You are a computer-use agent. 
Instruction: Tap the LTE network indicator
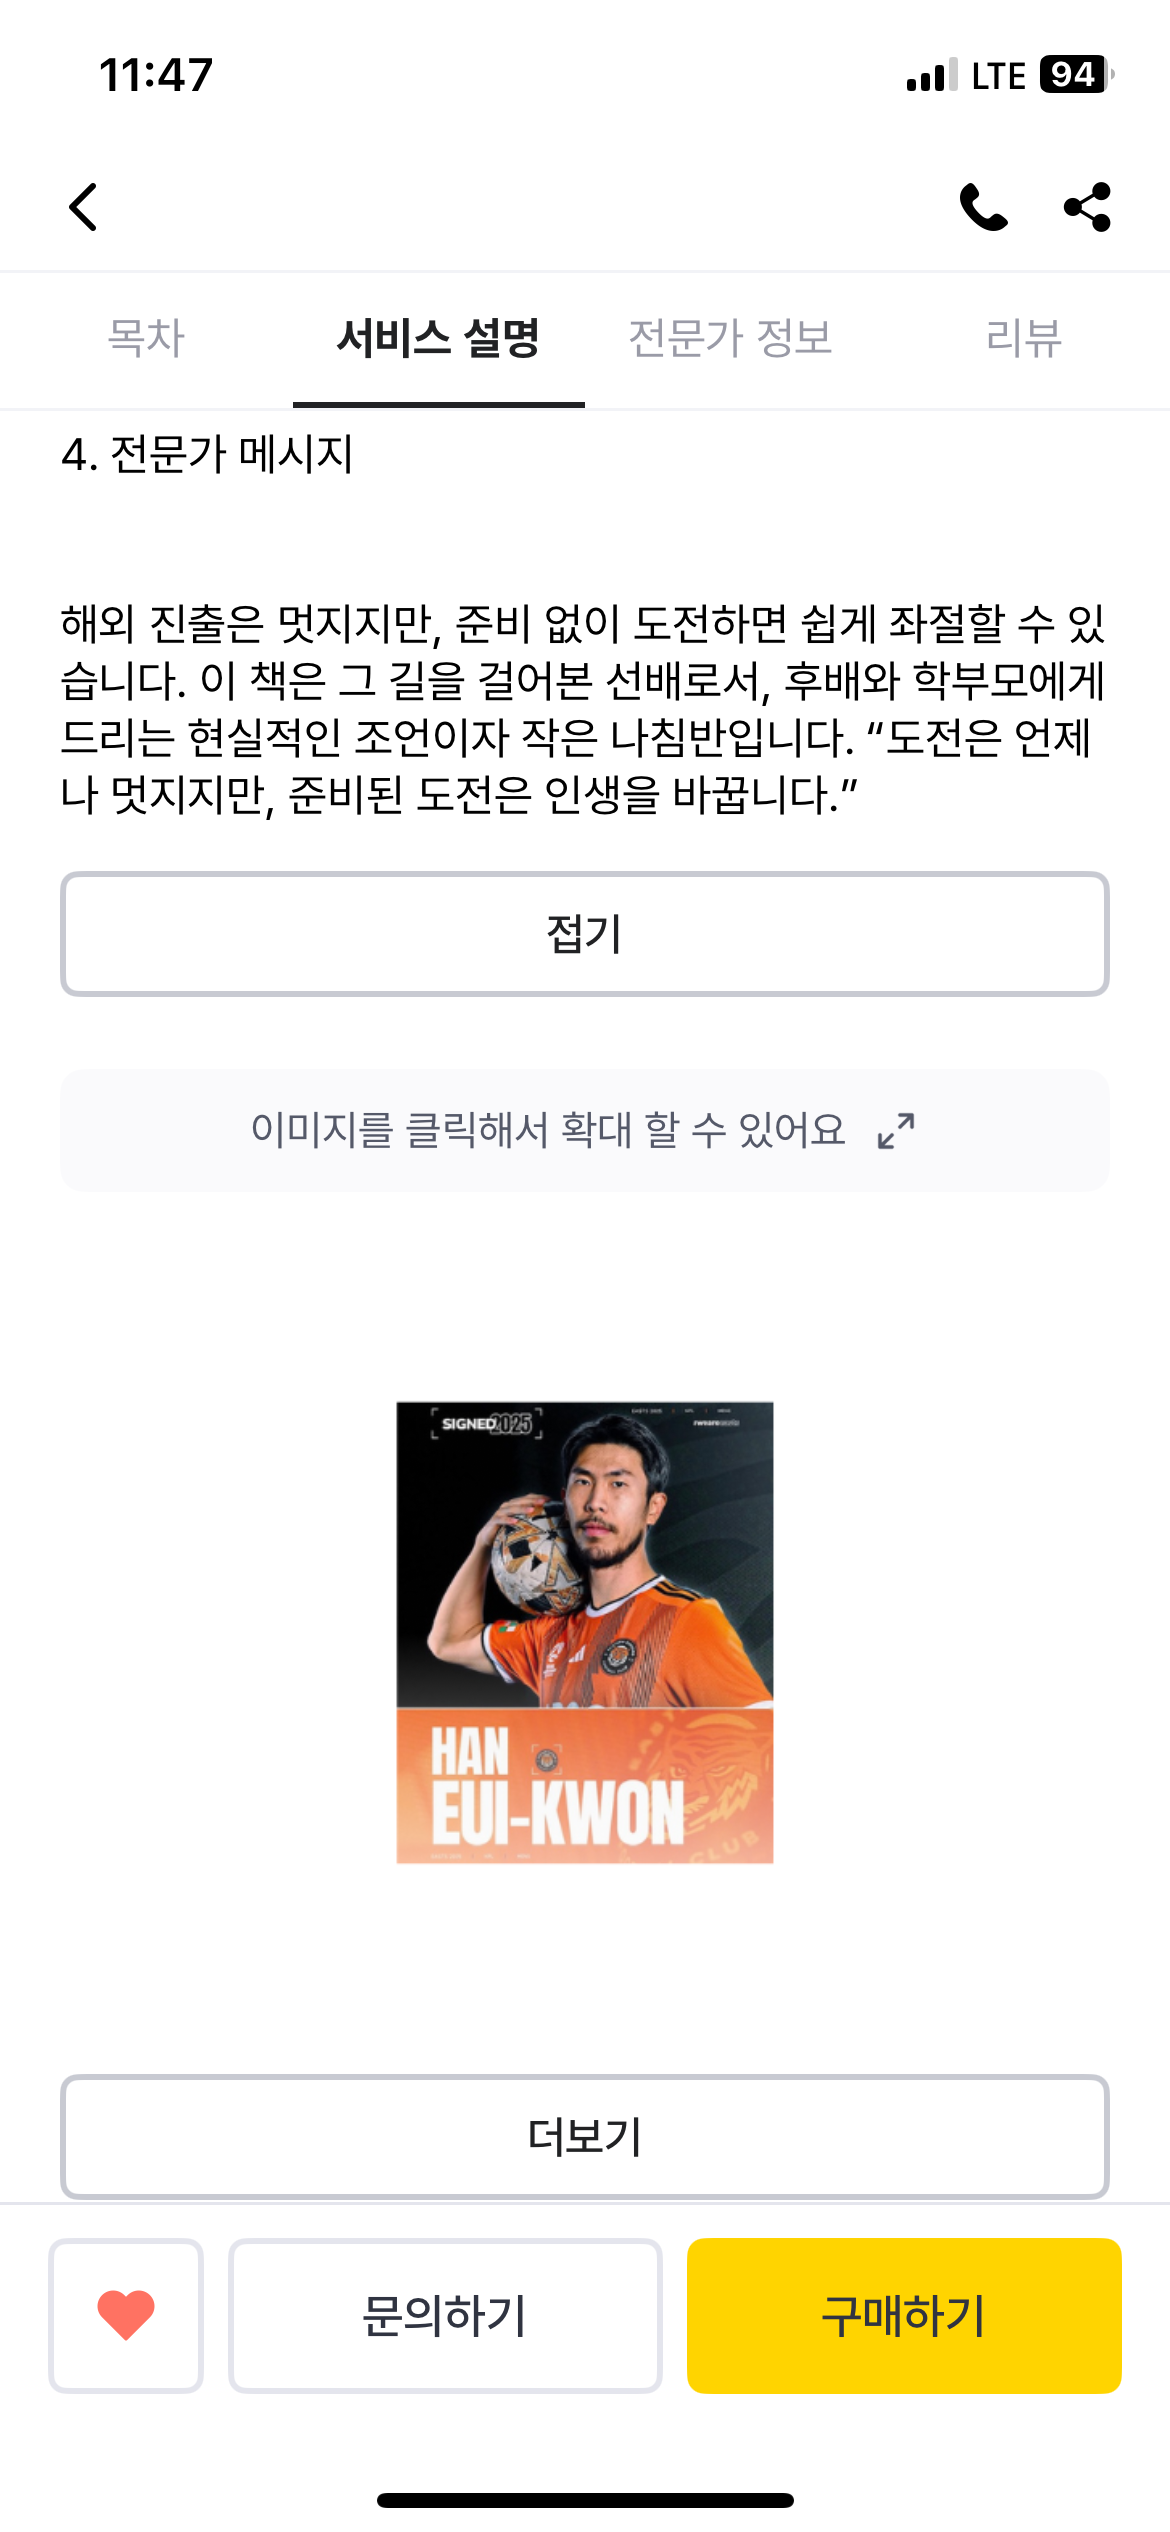pyautogui.click(x=998, y=76)
